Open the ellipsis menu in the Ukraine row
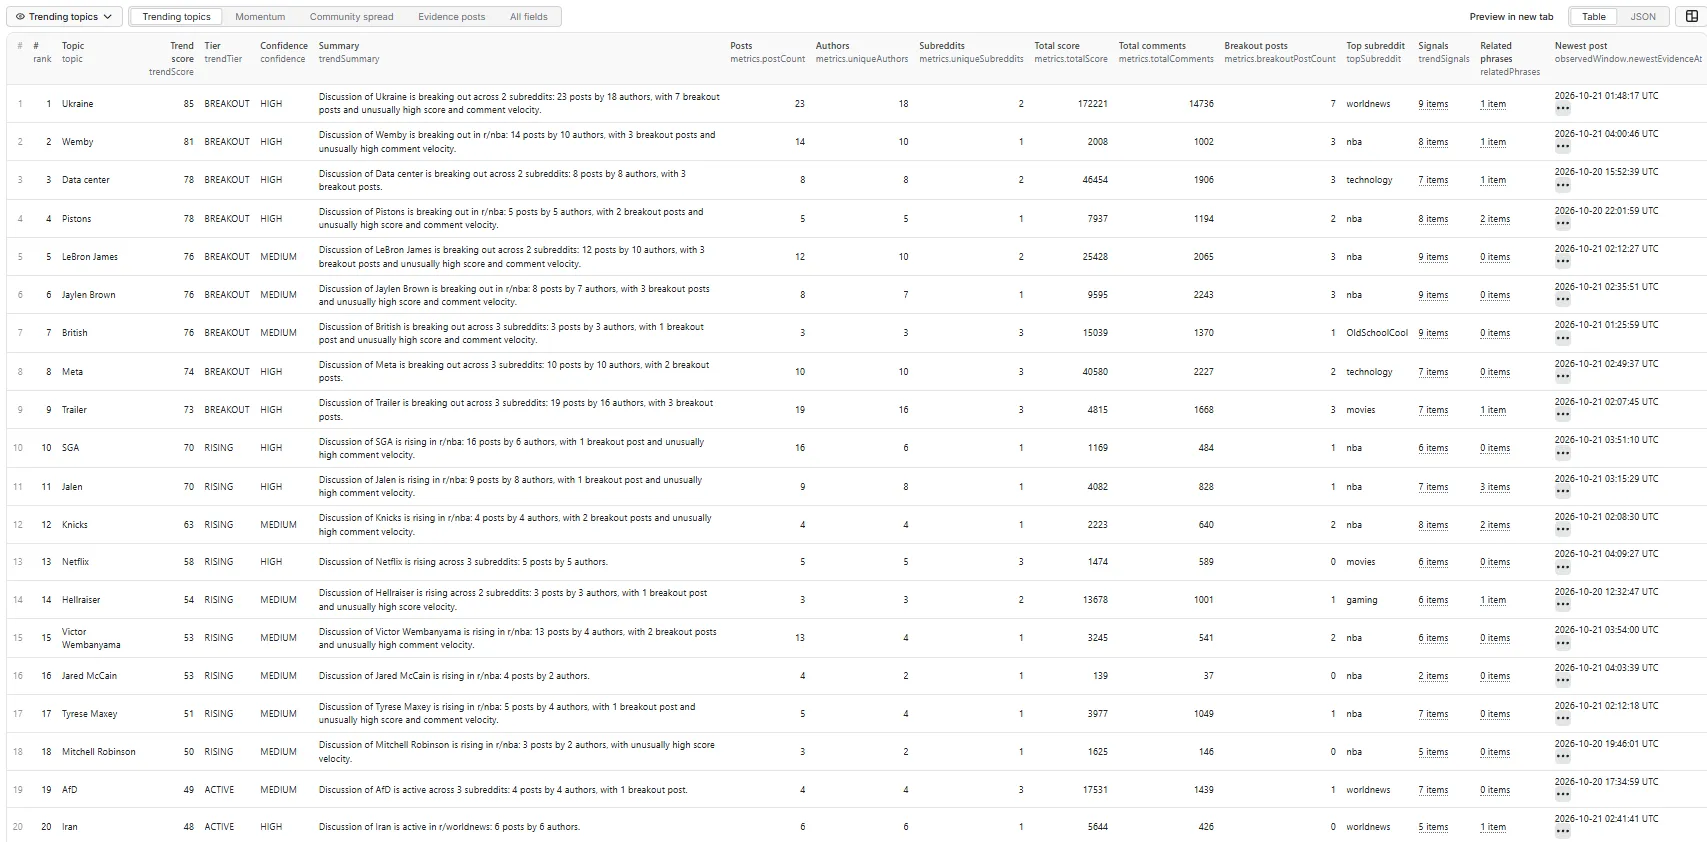Screen dimensions: 1707x842 (x=1563, y=110)
